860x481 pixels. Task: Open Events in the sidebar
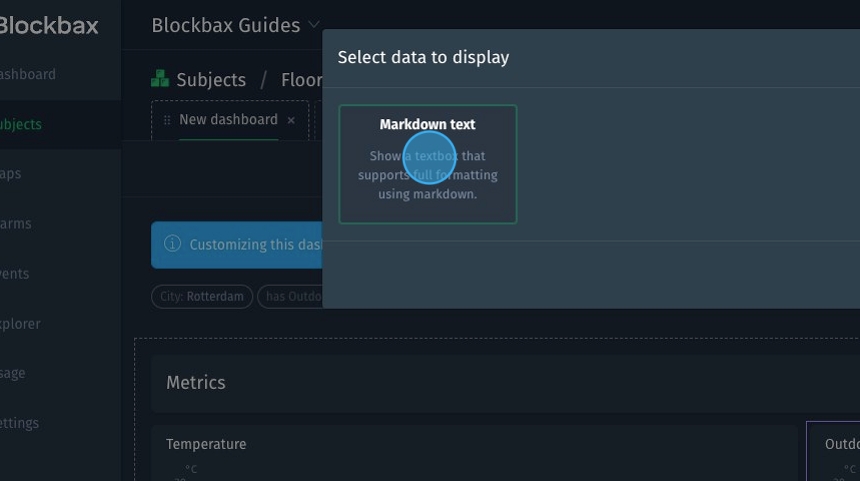(16, 274)
